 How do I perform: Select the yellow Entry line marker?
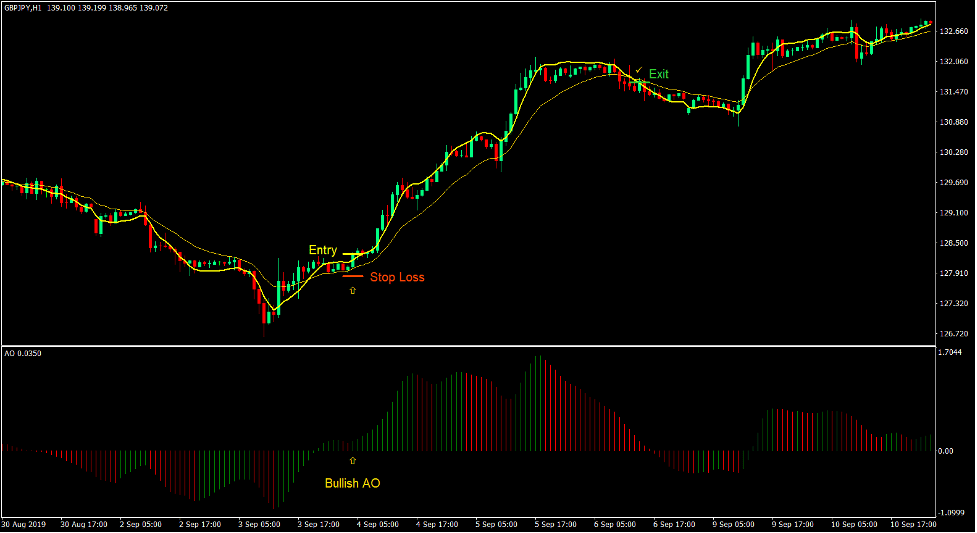point(355,253)
